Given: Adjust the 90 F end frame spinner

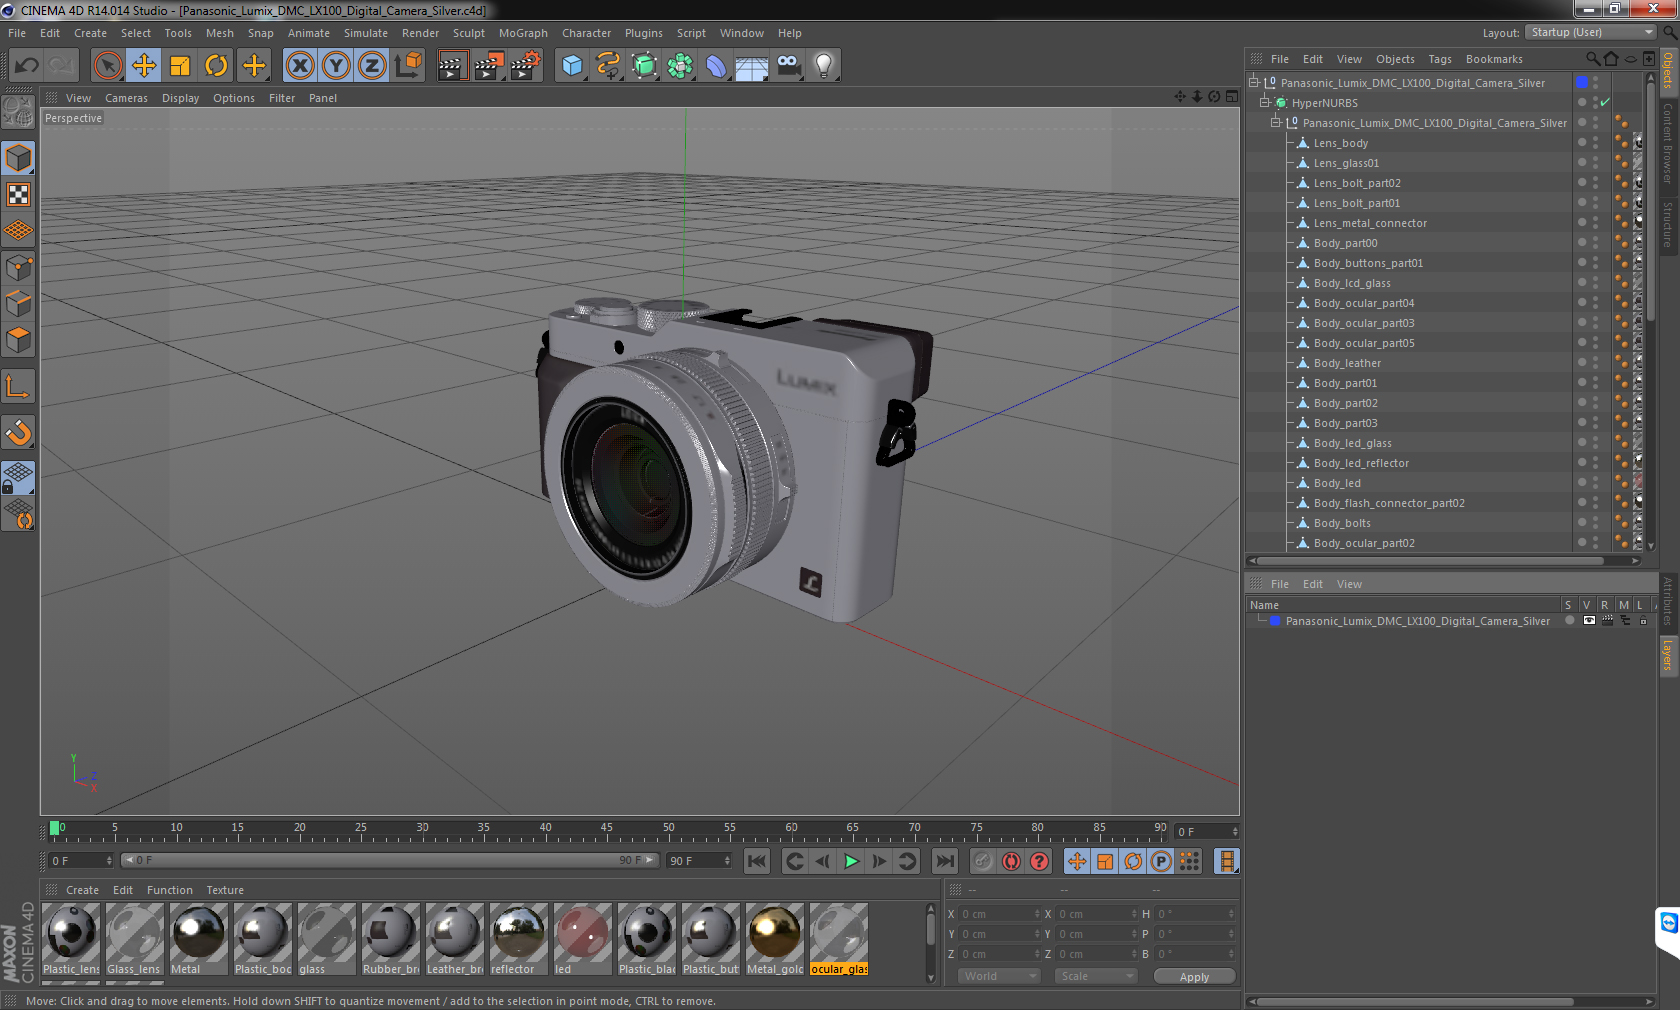Looking at the screenshot, I should coord(727,861).
